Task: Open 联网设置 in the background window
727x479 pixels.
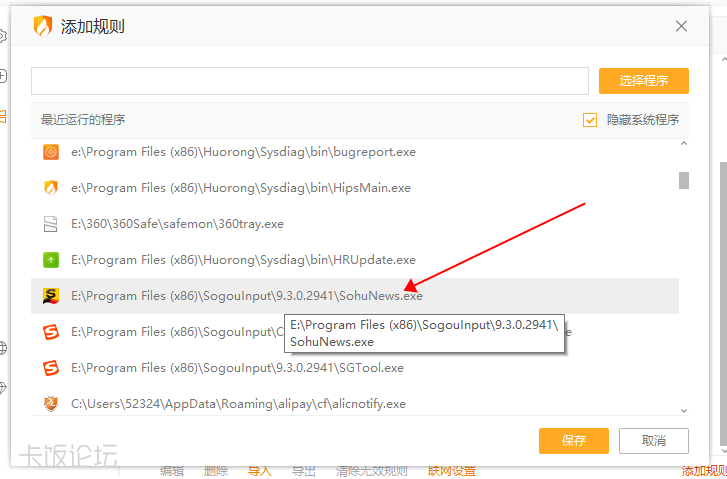Action: [x=452, y=472]
